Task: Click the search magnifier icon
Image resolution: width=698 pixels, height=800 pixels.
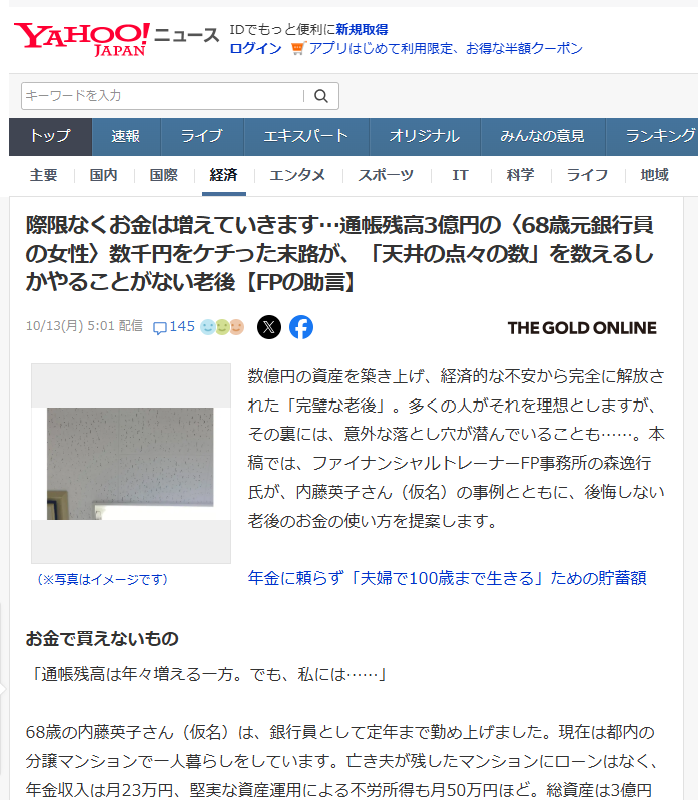Action: [321, 96]
